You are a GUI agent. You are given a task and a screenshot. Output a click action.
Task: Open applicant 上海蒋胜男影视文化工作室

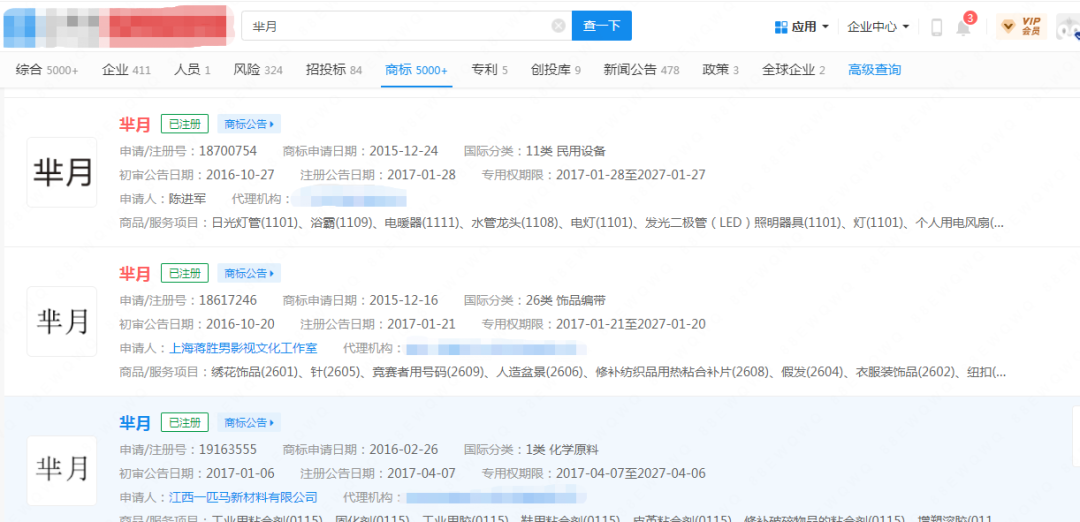click(x=243, y=348)
